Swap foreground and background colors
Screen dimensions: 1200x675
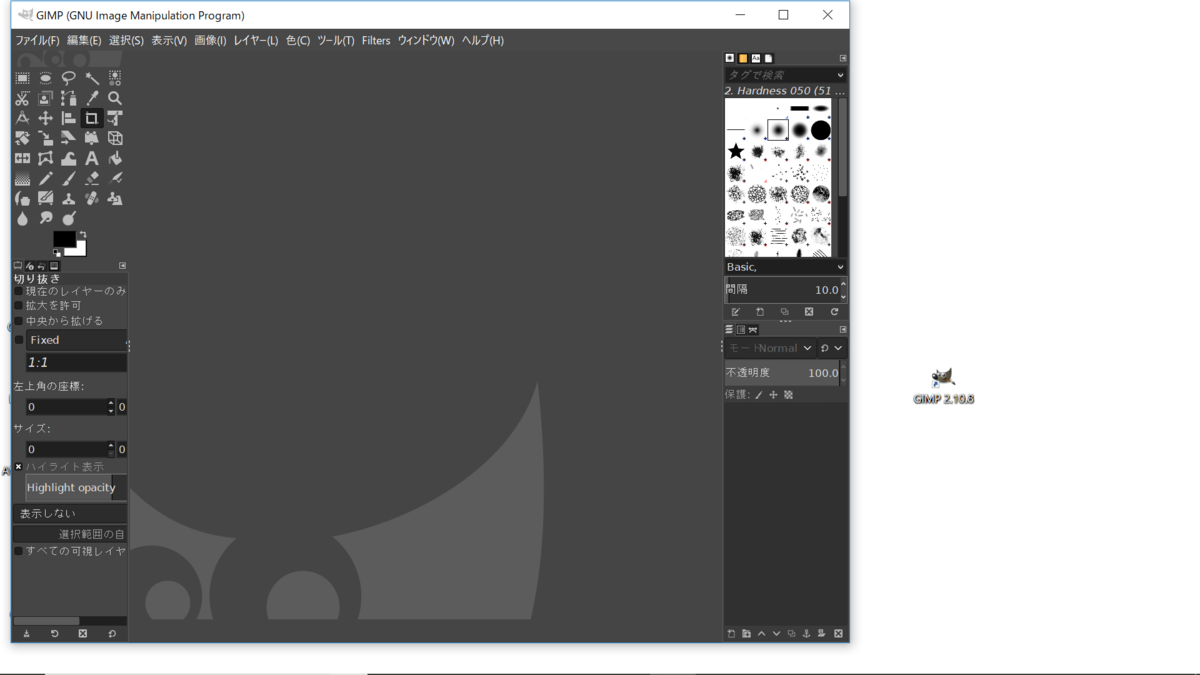pos(83,234)
